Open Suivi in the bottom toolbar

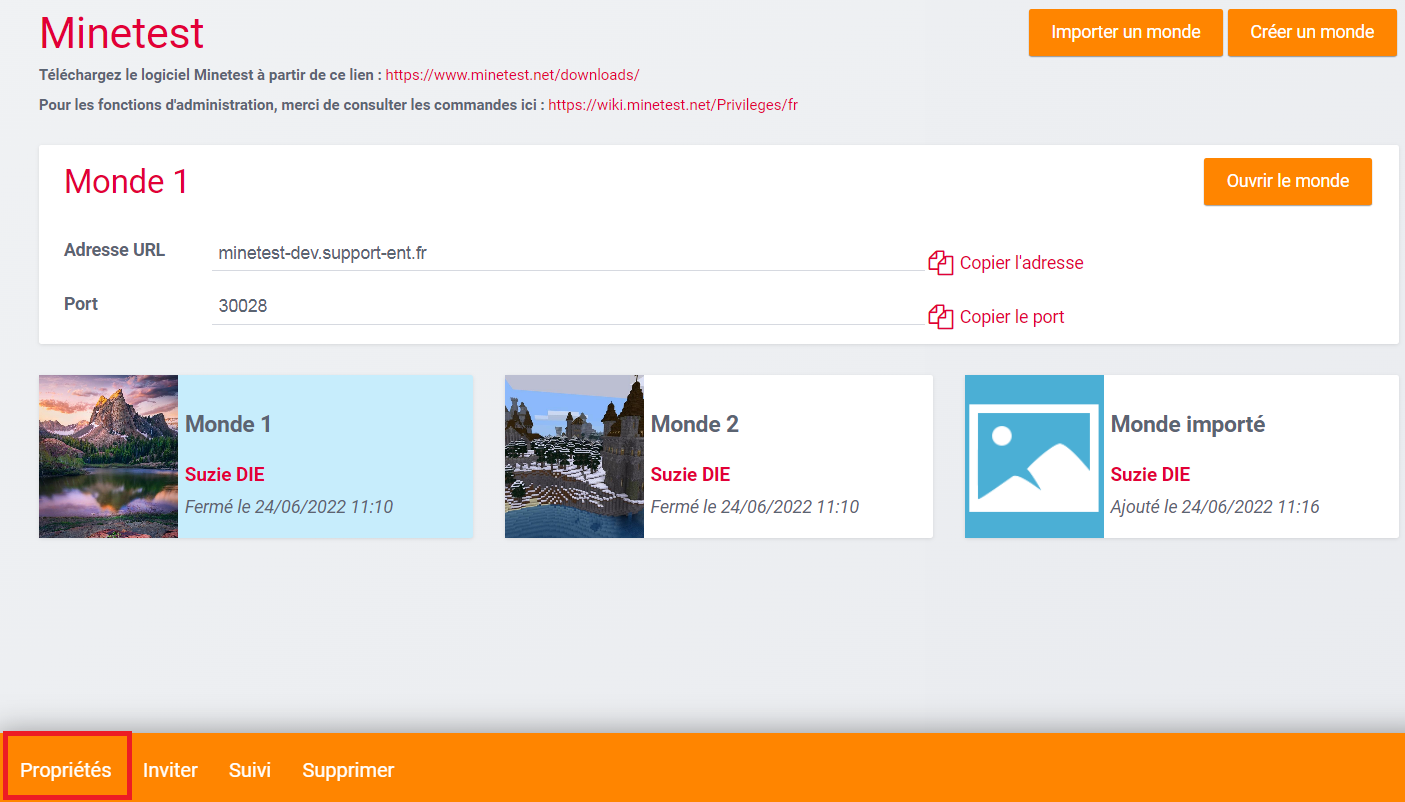point(250,770)
